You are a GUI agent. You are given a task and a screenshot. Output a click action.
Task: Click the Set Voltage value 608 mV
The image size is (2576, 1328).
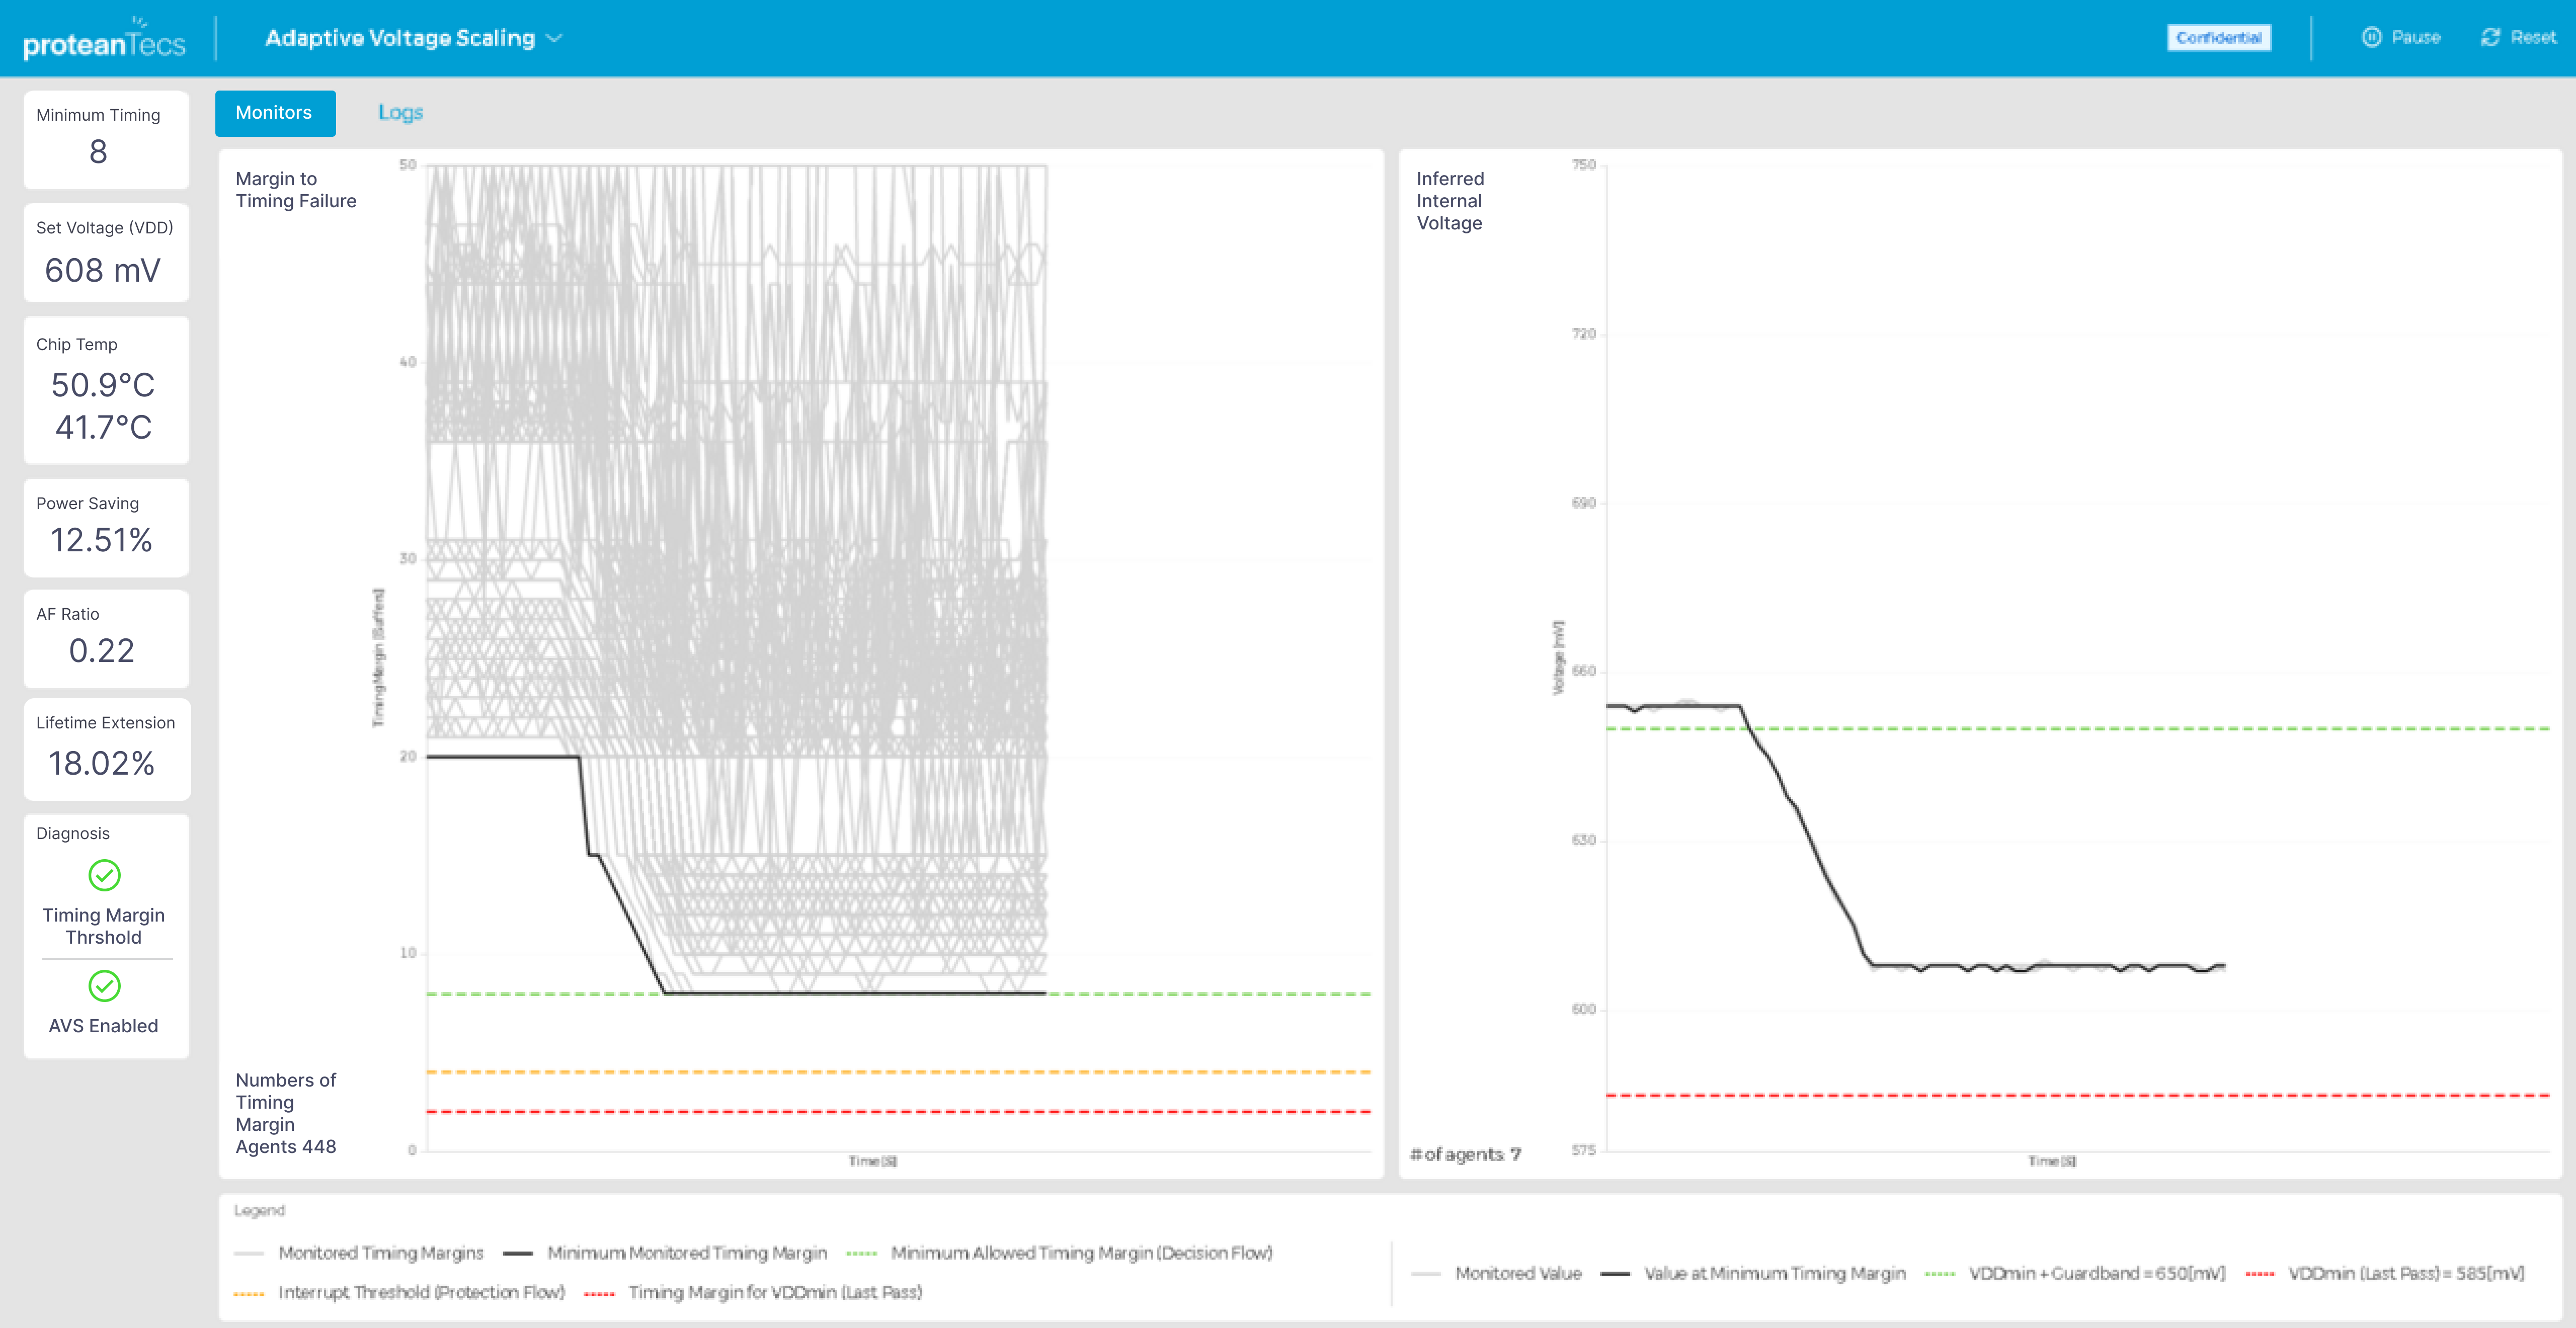click(x=102, y=270)
